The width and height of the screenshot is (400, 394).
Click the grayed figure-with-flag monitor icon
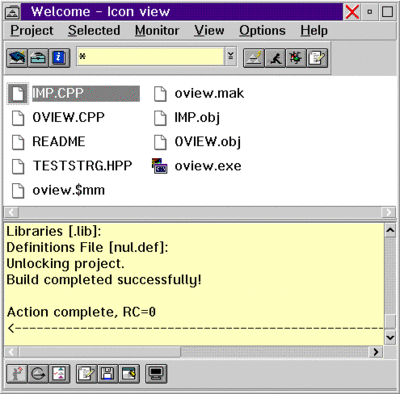[x=17, y=374]
